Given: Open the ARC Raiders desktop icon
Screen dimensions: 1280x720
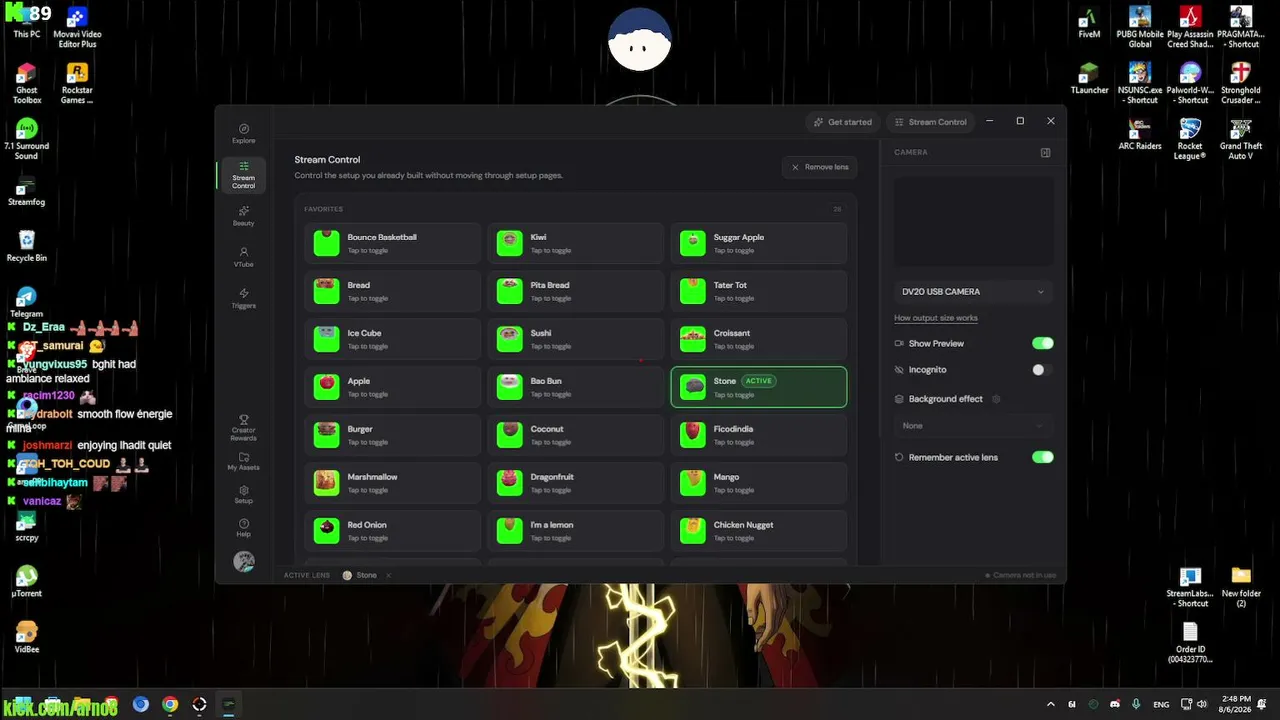Looking at the screenshot, I should [1140, 134].
